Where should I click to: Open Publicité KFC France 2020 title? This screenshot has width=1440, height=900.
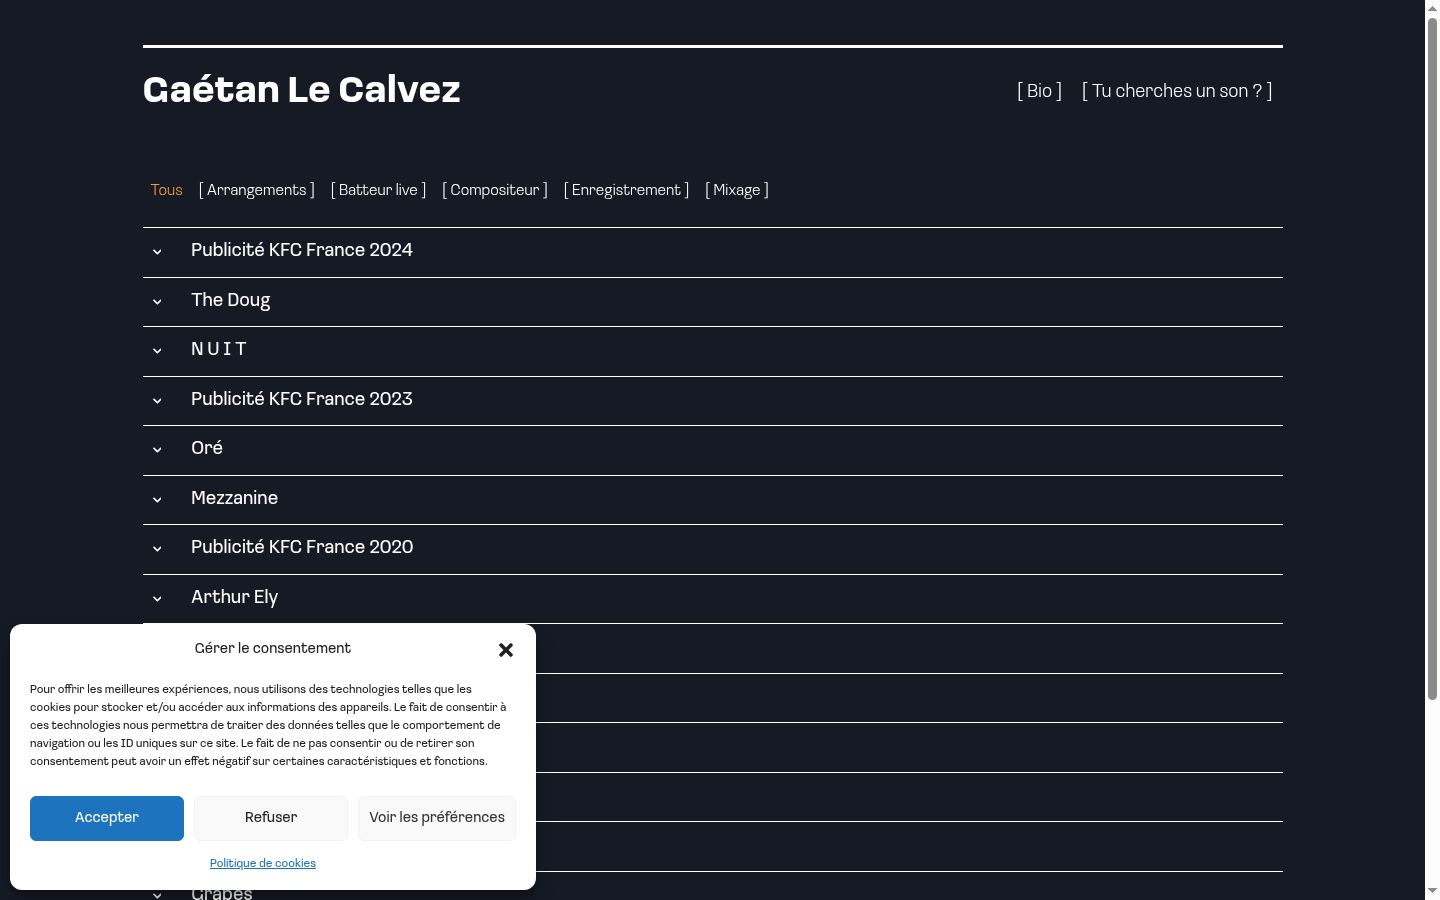coord(302,547)
